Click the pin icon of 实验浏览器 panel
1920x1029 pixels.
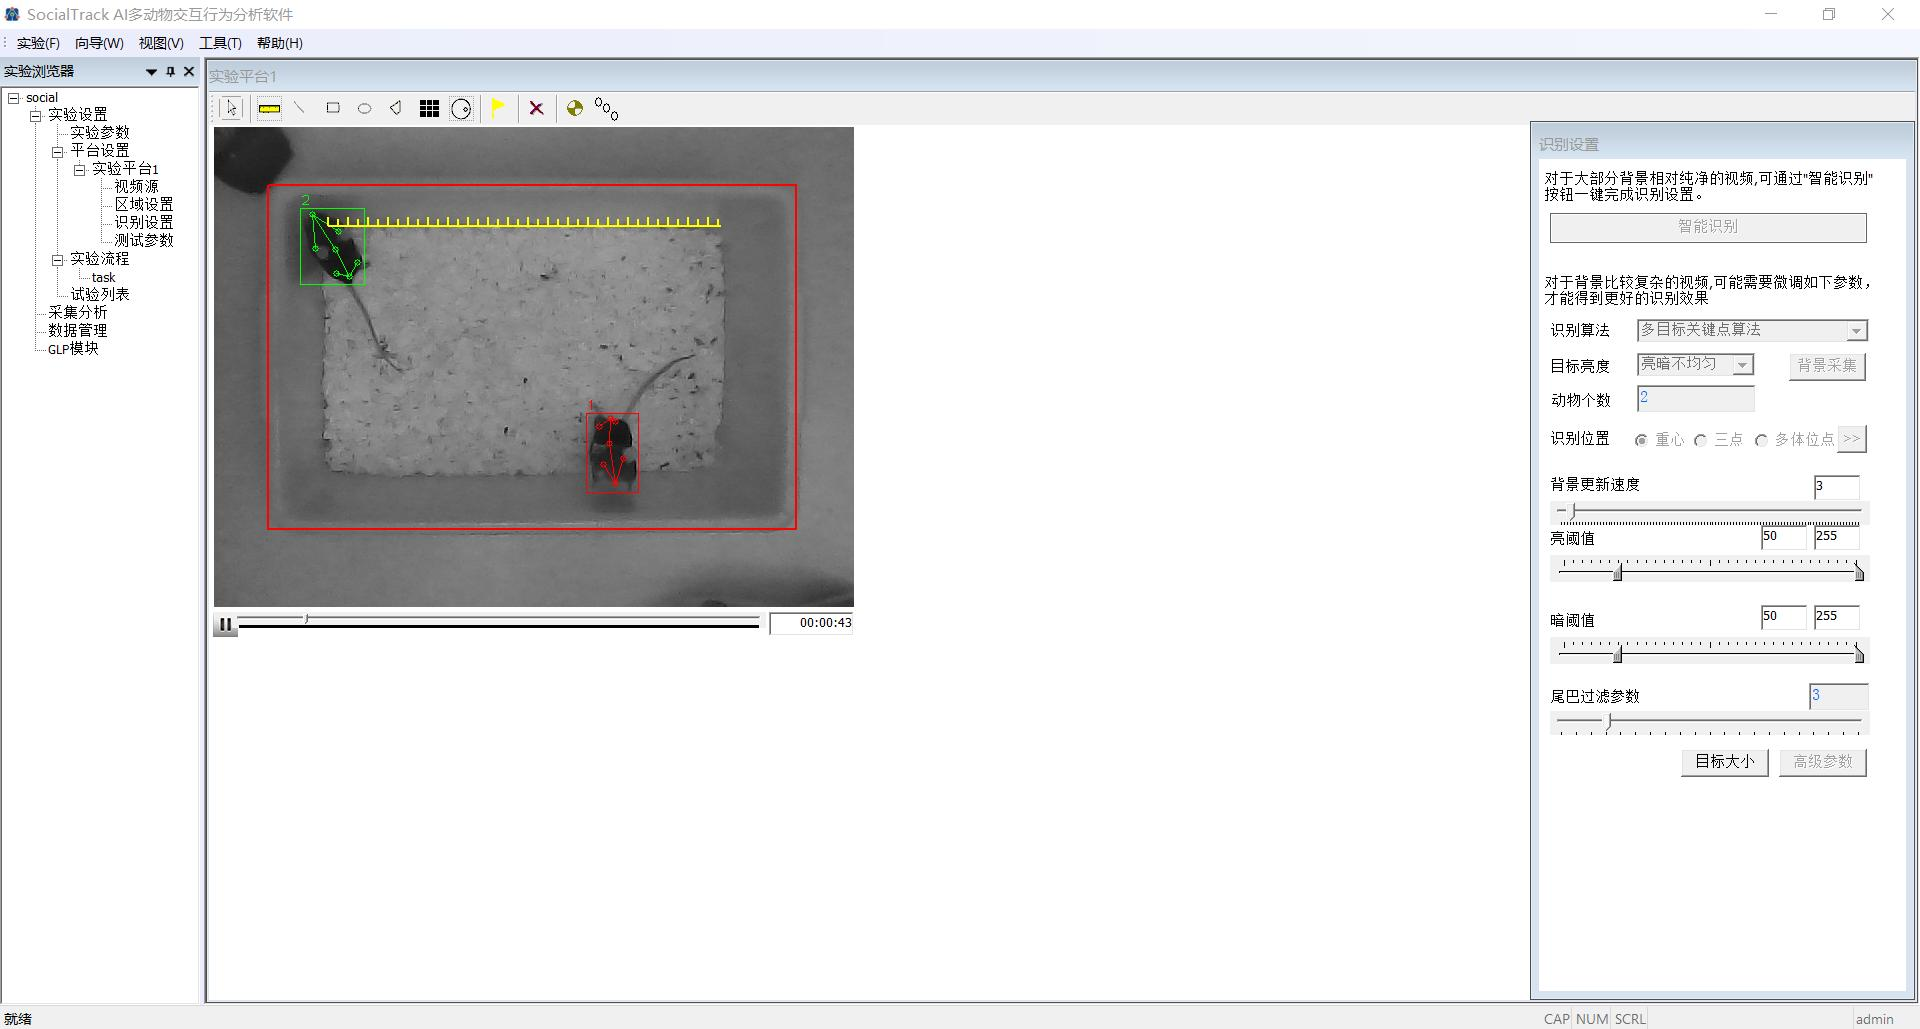(x=170, y=71)
